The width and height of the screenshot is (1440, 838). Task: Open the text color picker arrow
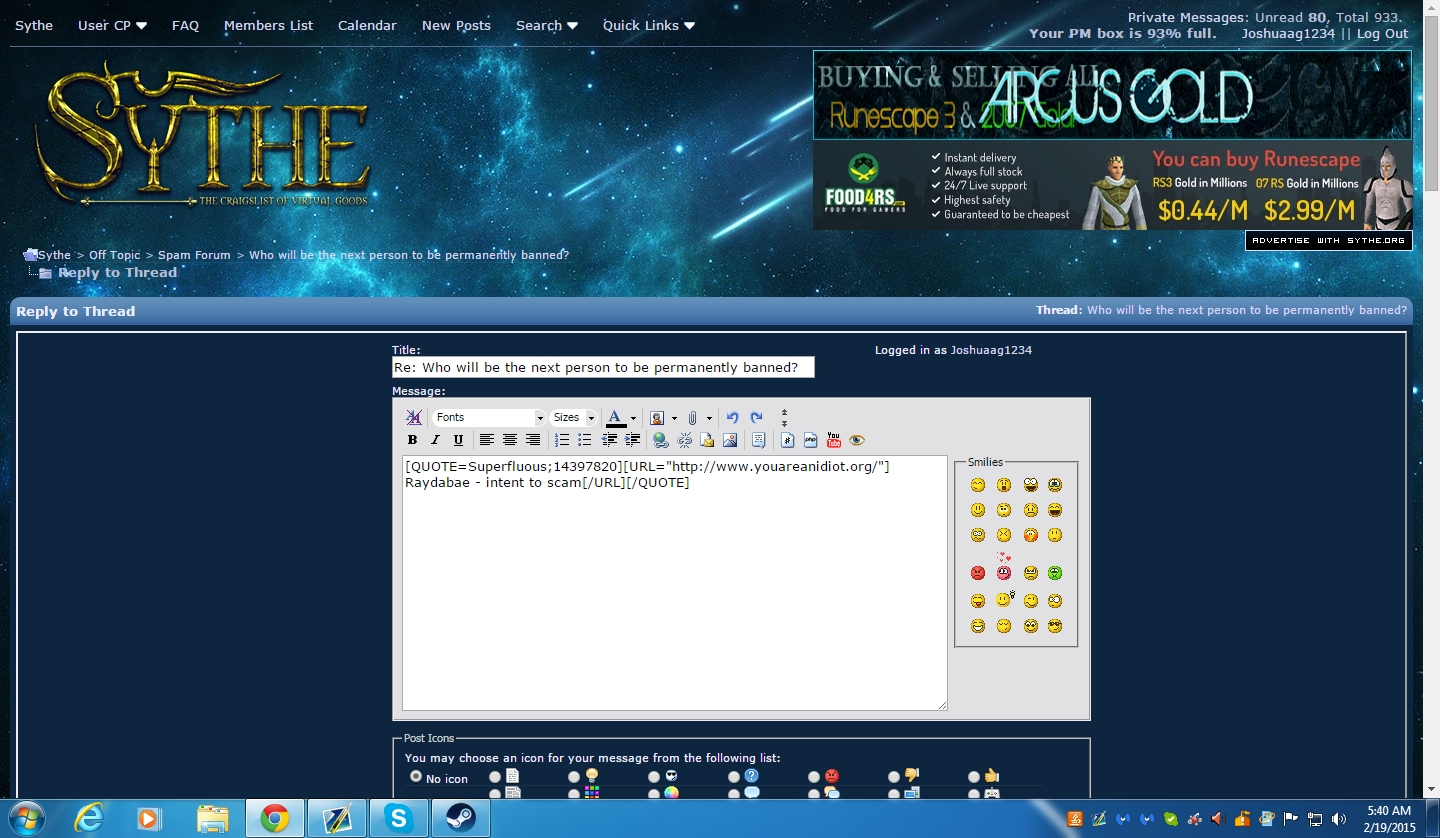(633, 418)
